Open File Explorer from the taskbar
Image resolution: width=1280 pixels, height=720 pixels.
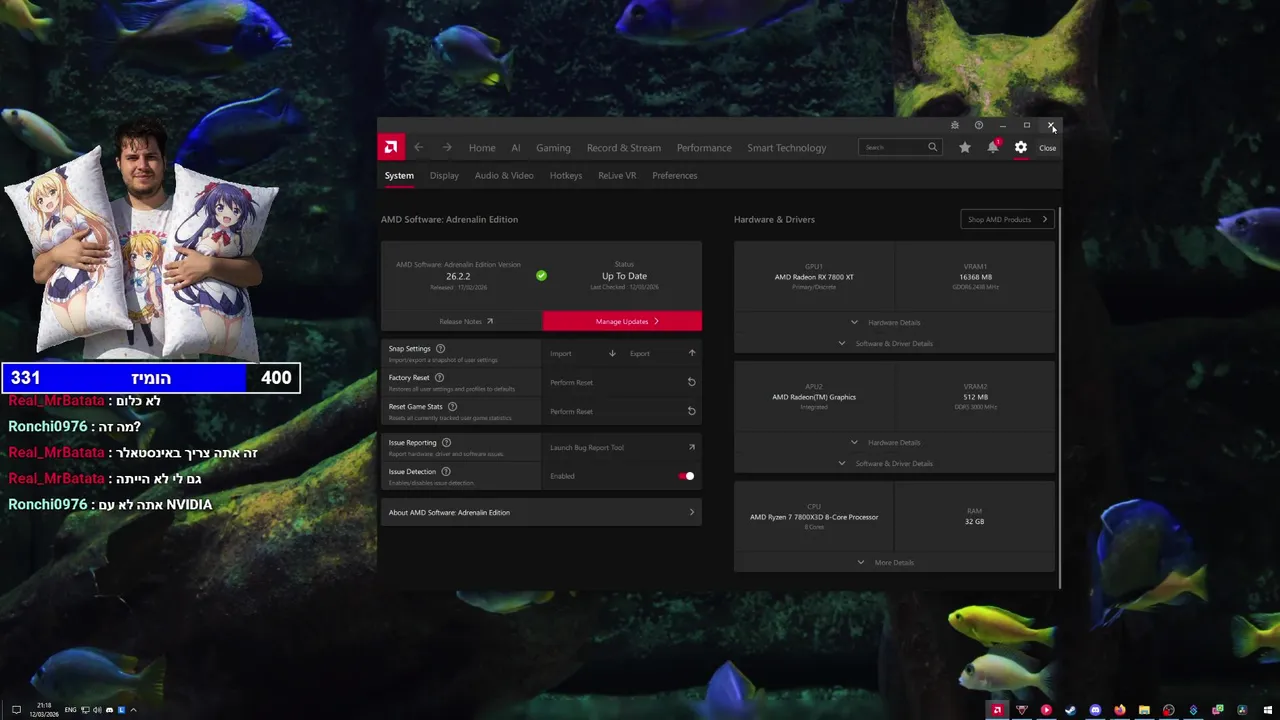coord(1144,710)
